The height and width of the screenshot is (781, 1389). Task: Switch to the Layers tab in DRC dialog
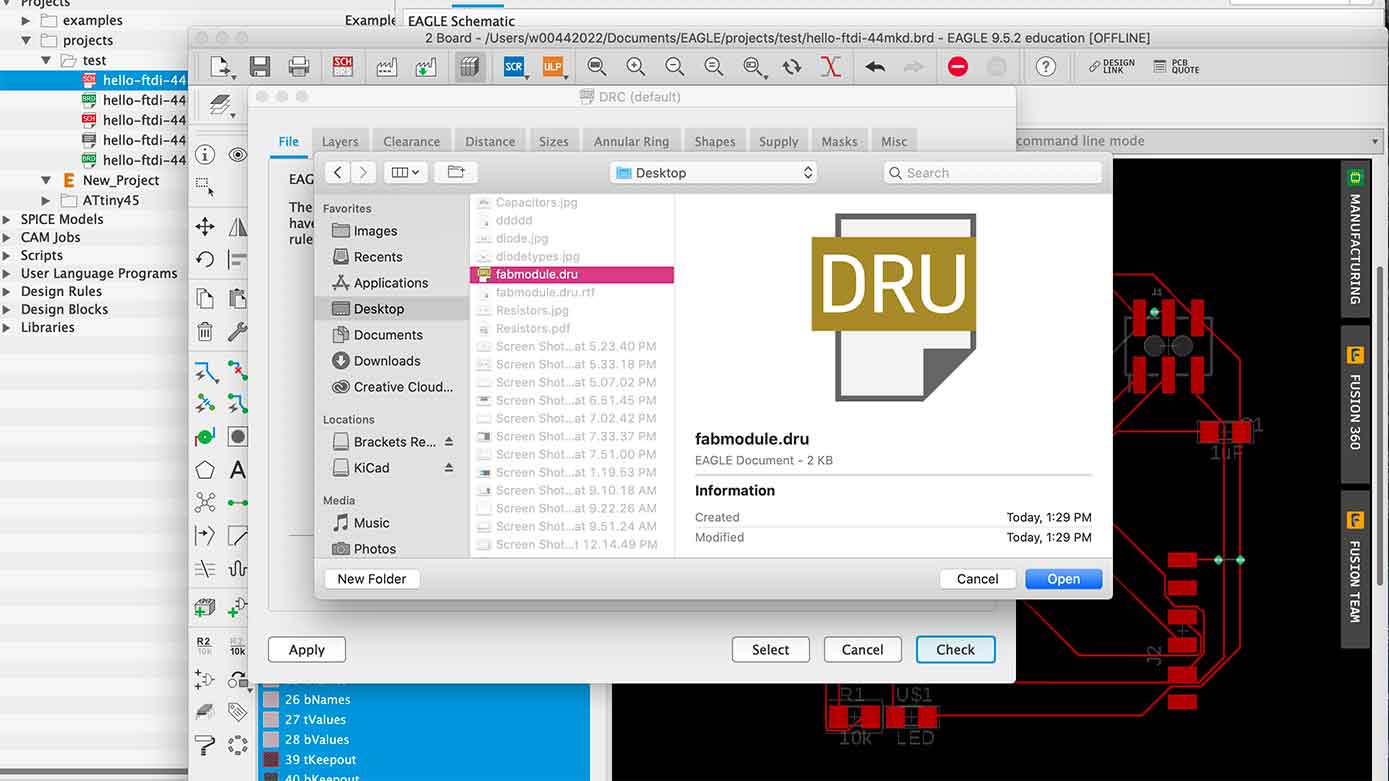click(x=340, y=142)
